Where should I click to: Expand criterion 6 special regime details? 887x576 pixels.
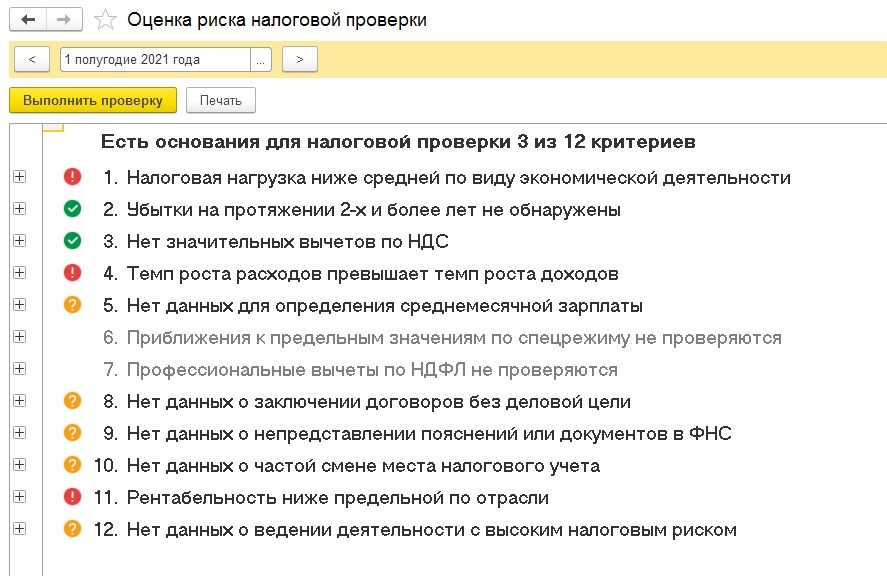[20, 337]
